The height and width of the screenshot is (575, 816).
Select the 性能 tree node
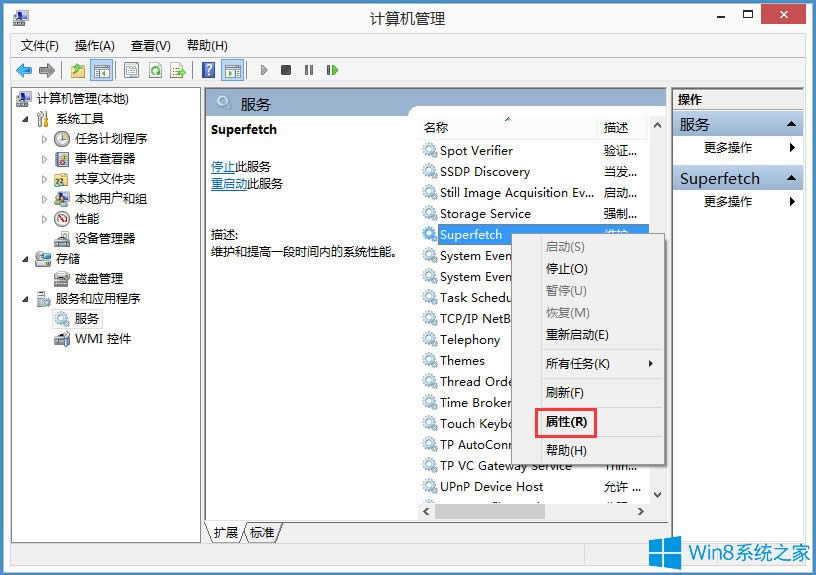87,219
